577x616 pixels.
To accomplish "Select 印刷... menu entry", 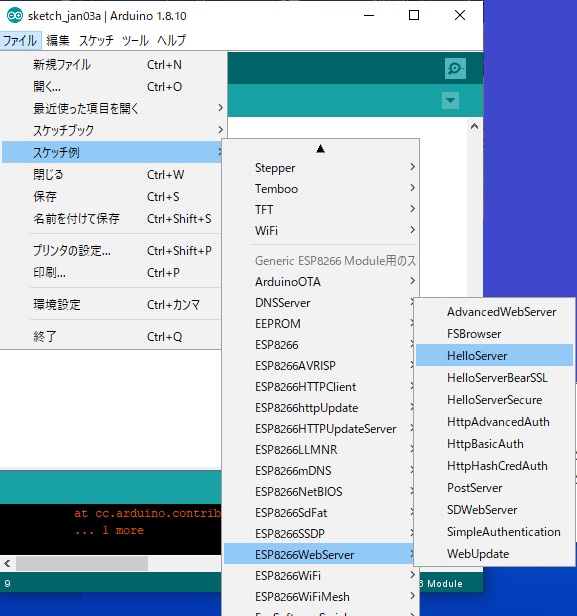I will pyautogui.click(x=113, y=273).
